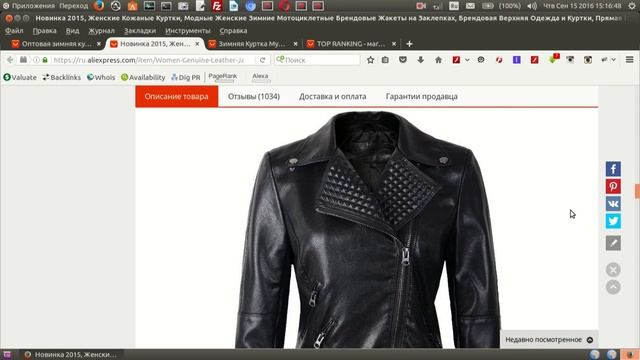This screenshot has width=640, height=360.
Task: Close the Новинка 2015 browser tab
Action: point(197,44)
